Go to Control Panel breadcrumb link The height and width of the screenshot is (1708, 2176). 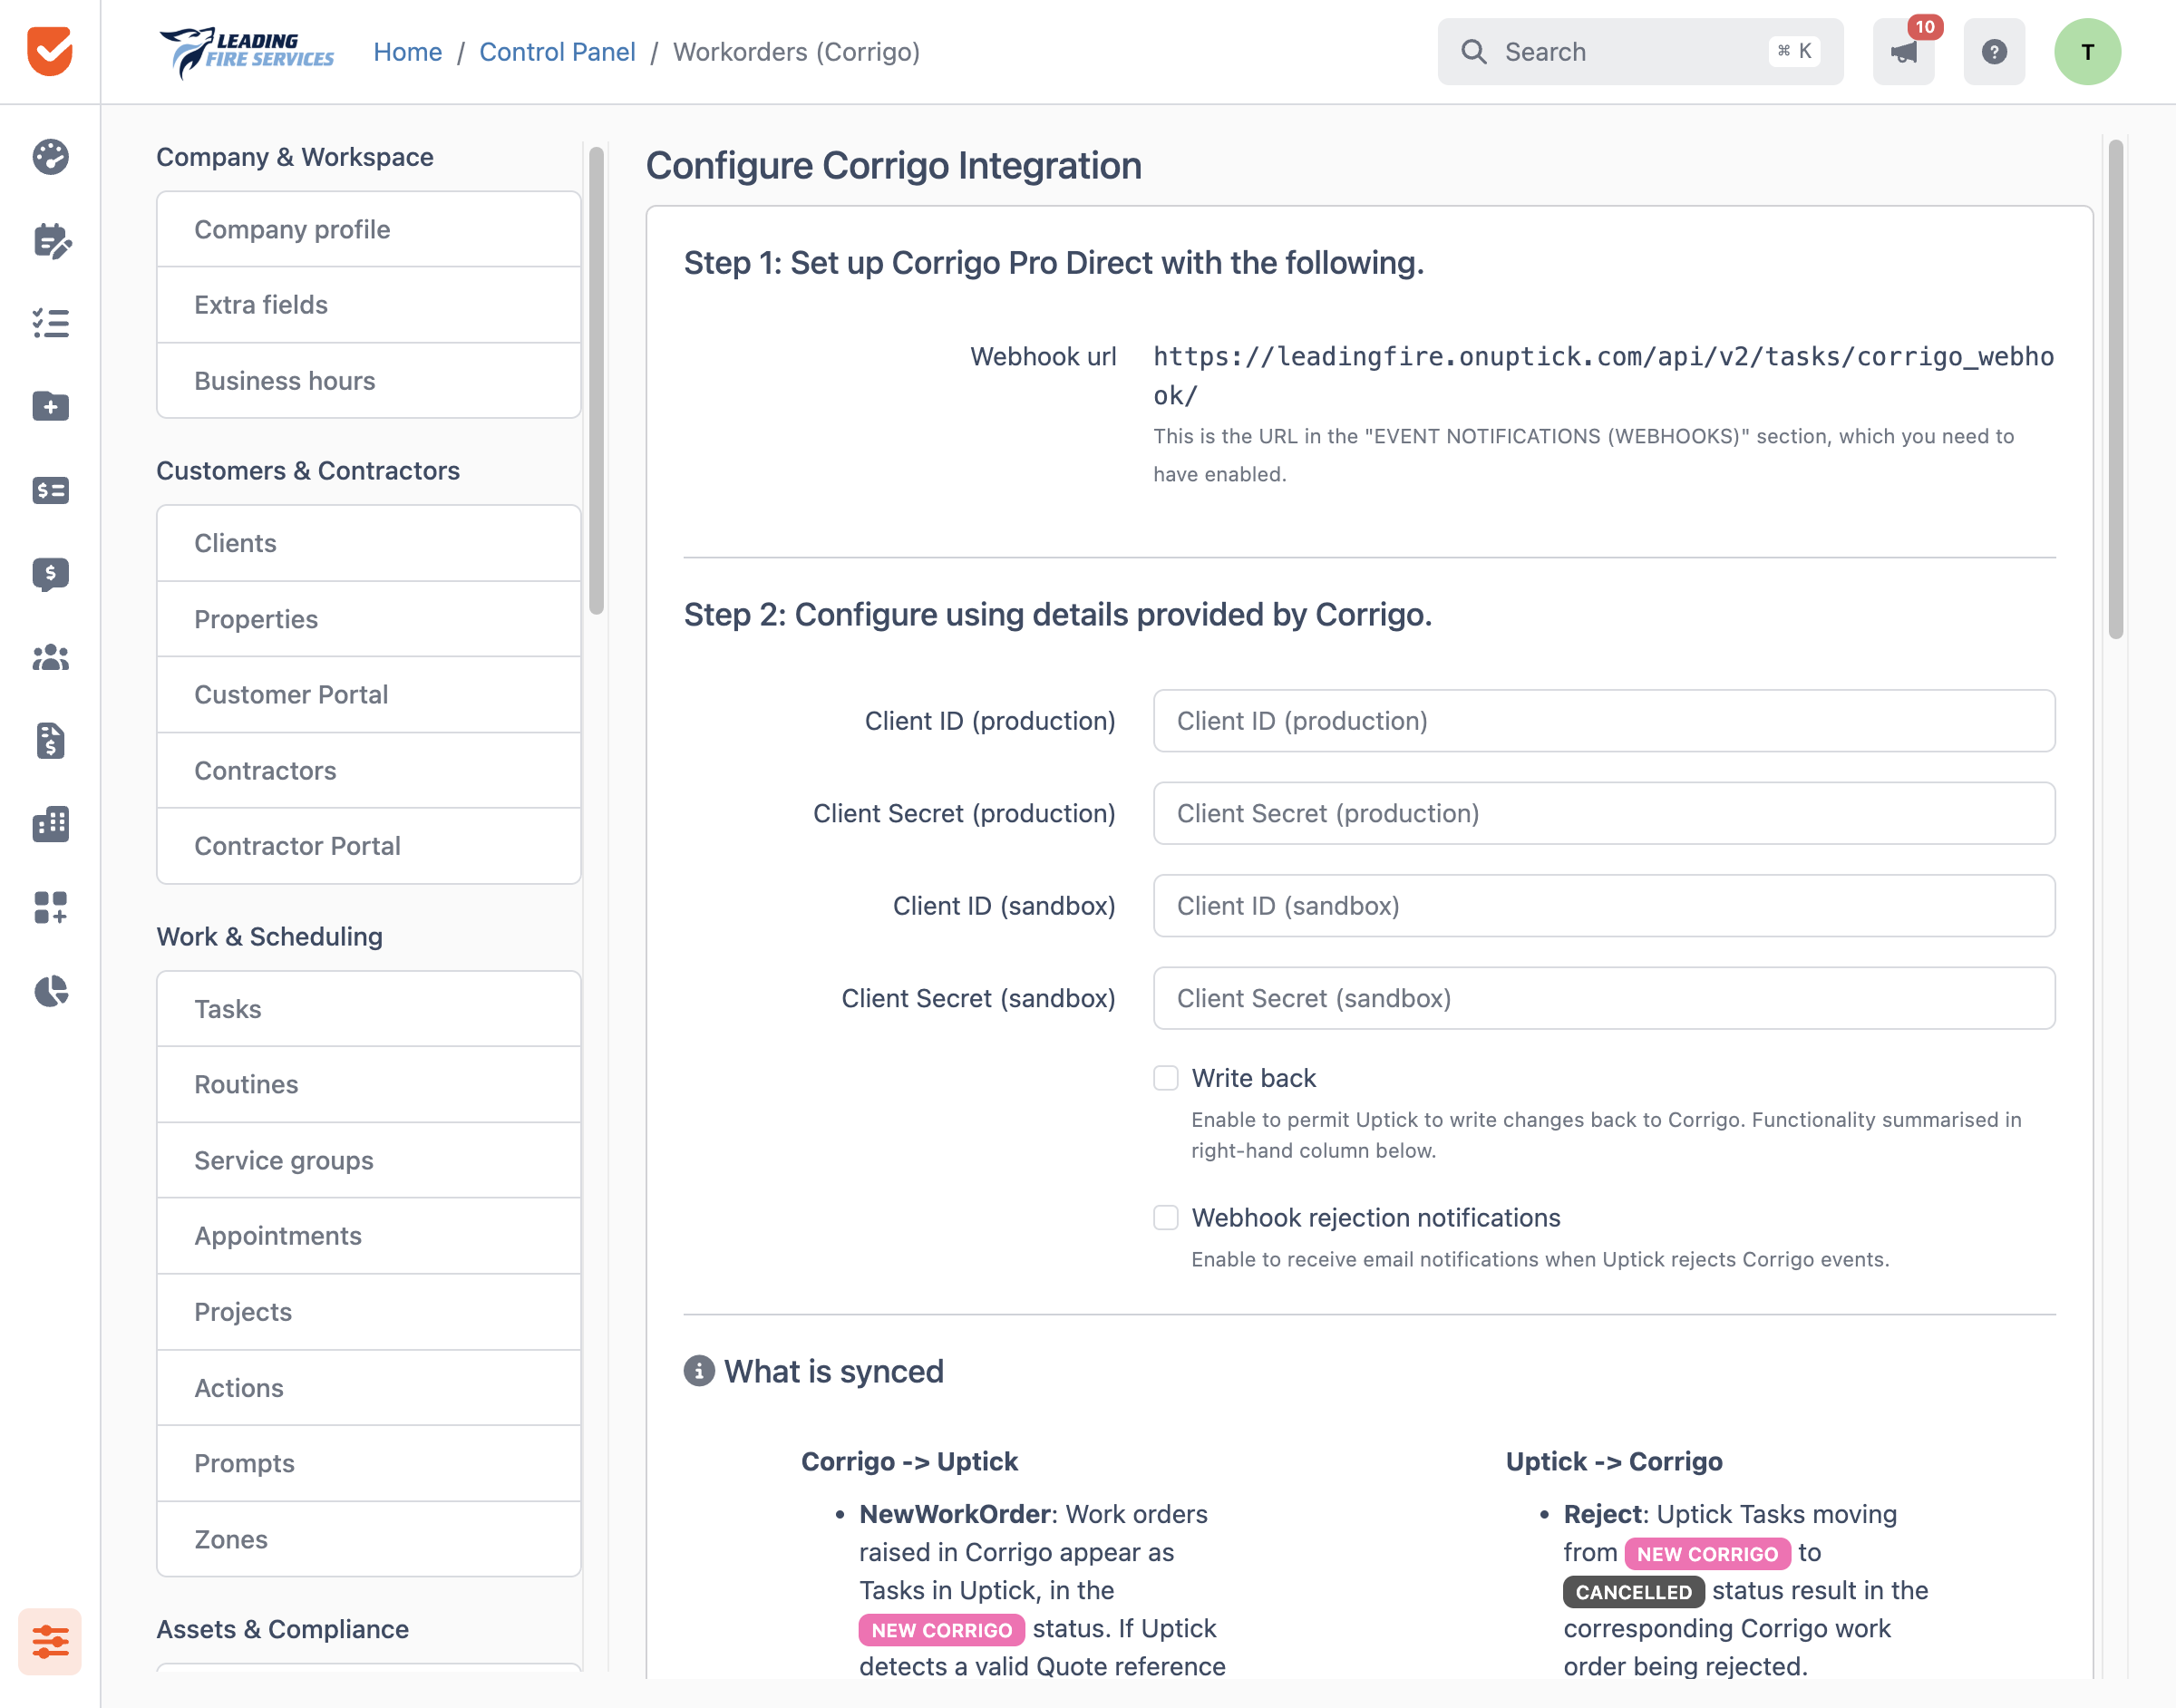click(x=557, y=52)
